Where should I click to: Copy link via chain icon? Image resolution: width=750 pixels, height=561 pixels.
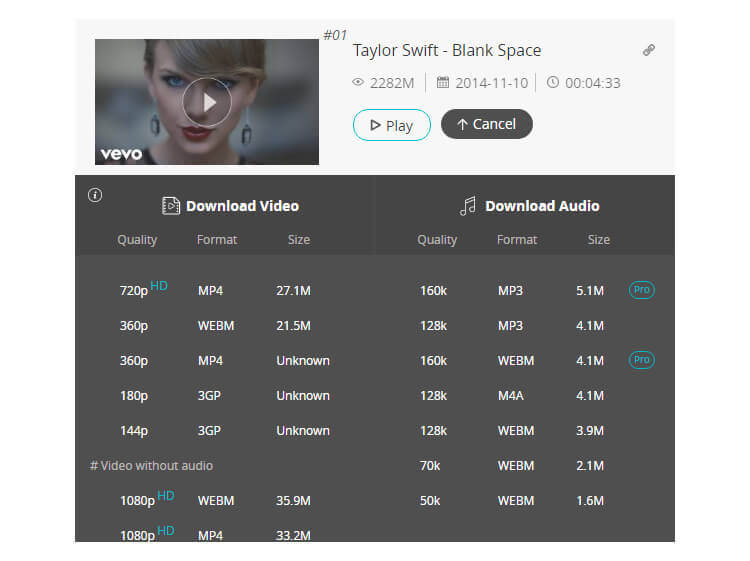[x=649, y=50]
